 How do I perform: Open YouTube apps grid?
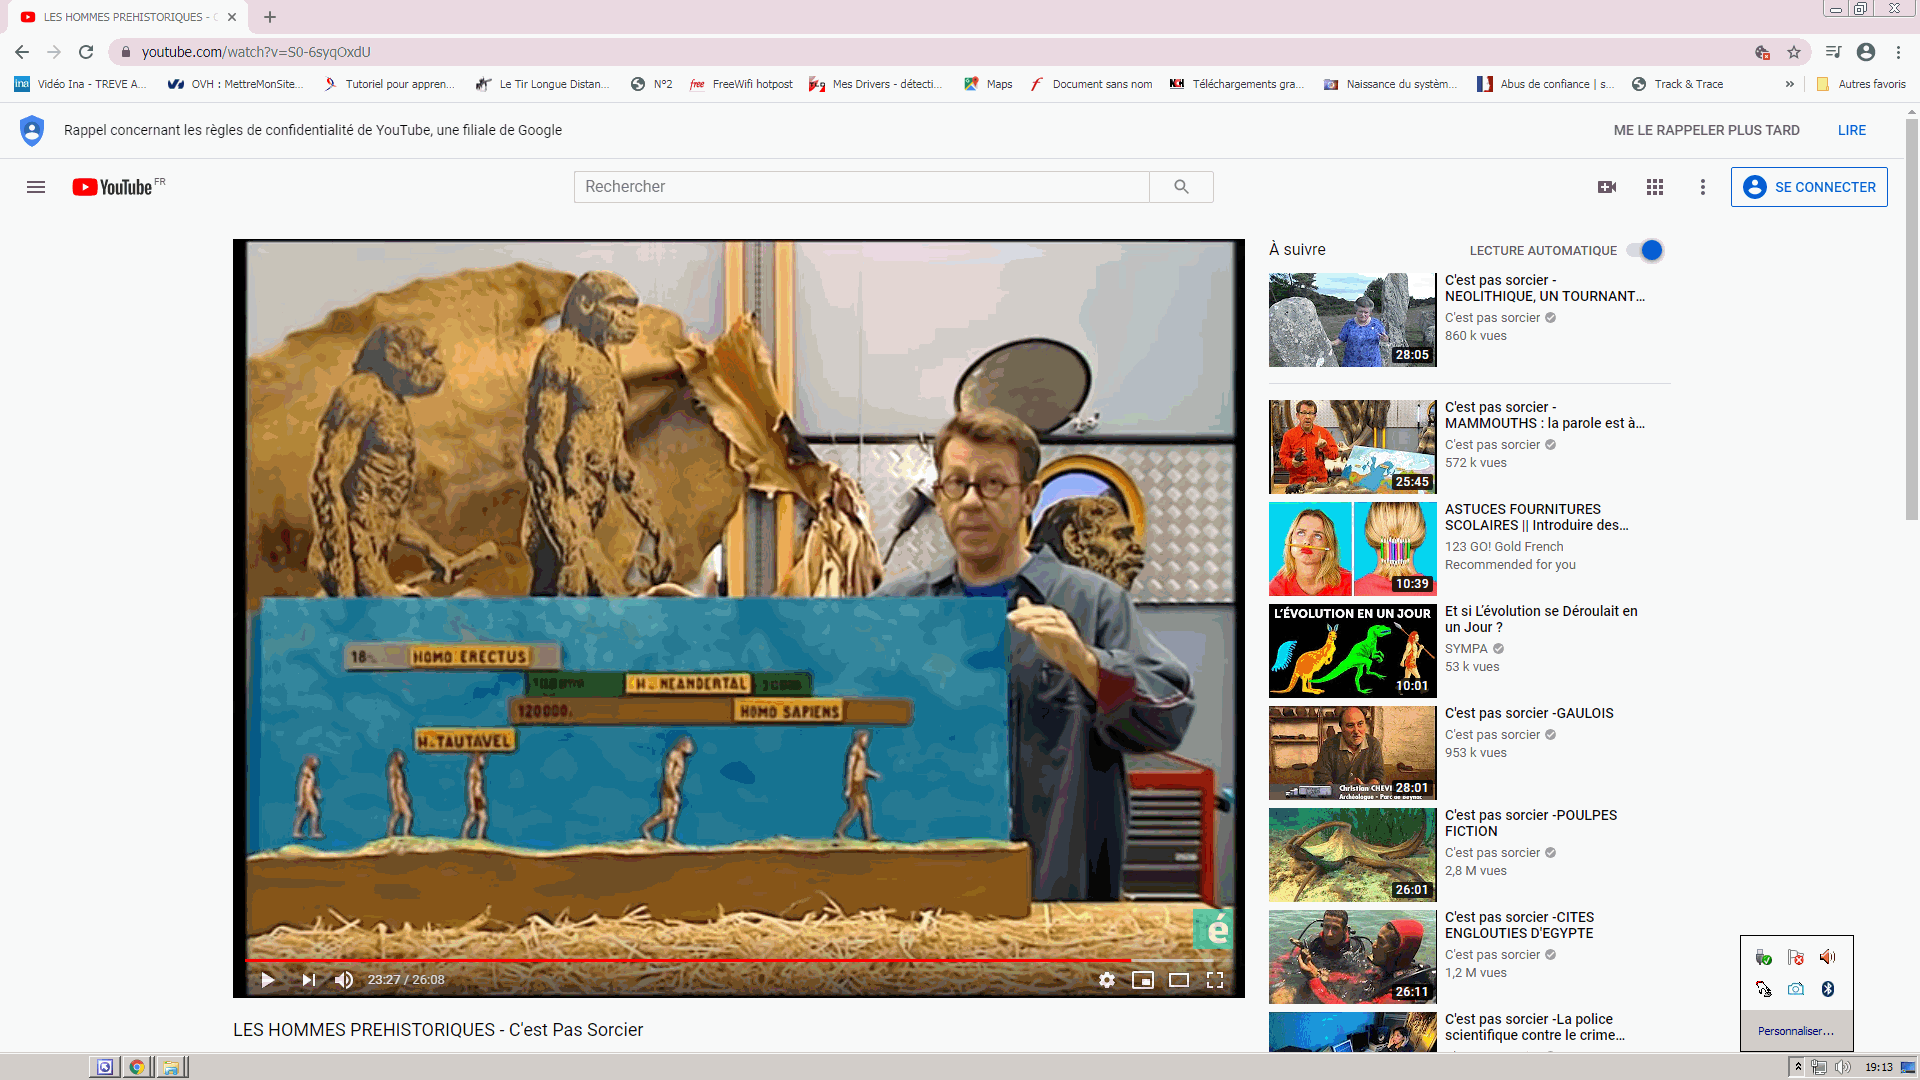tap(1655, 187)
